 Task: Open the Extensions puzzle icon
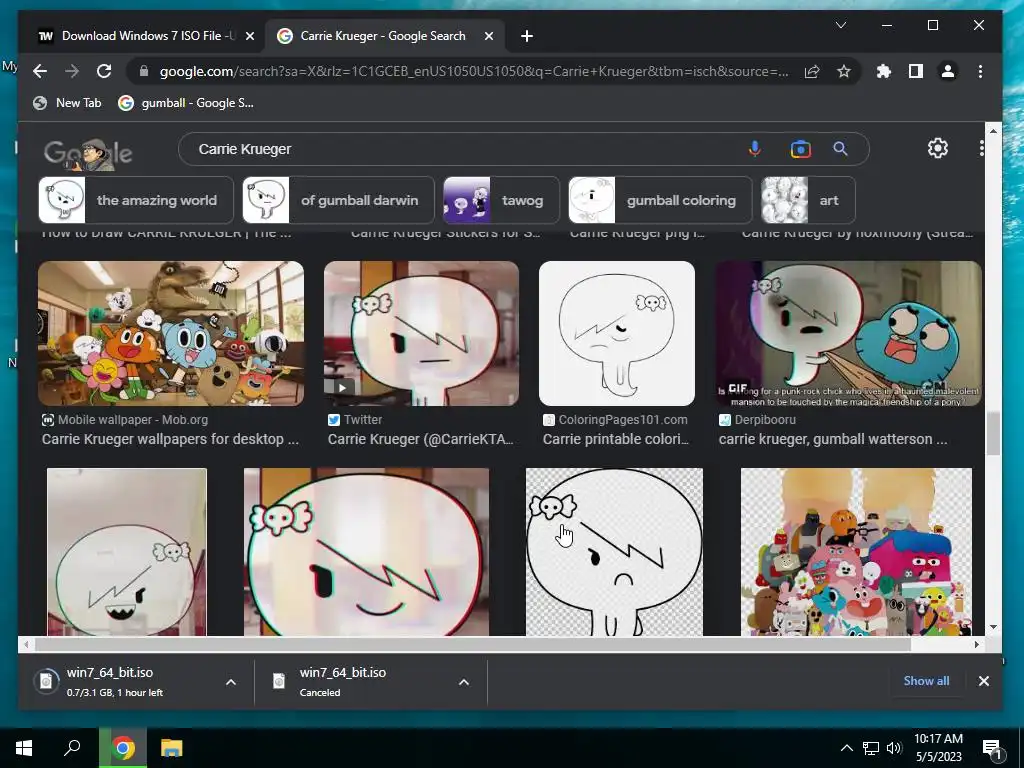coord(884,71)
